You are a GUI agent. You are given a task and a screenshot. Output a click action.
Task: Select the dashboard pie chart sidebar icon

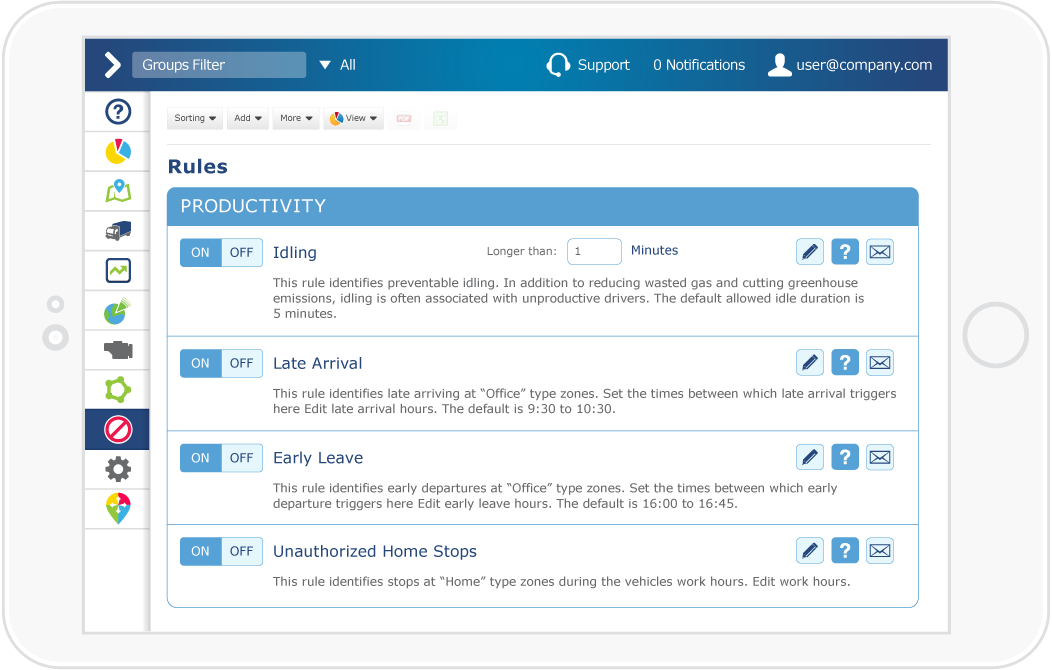pos(118,151)
